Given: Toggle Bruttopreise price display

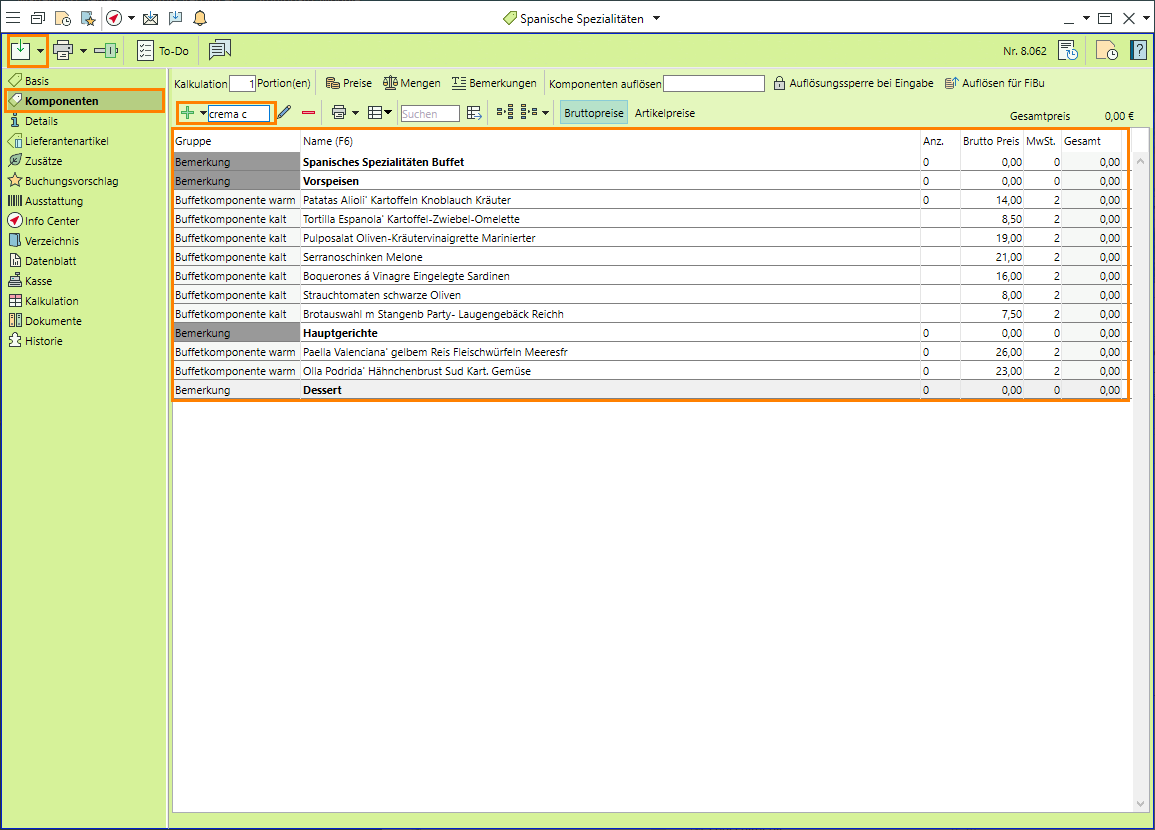Looking at the screenshot, I should (x=593, y=113).
